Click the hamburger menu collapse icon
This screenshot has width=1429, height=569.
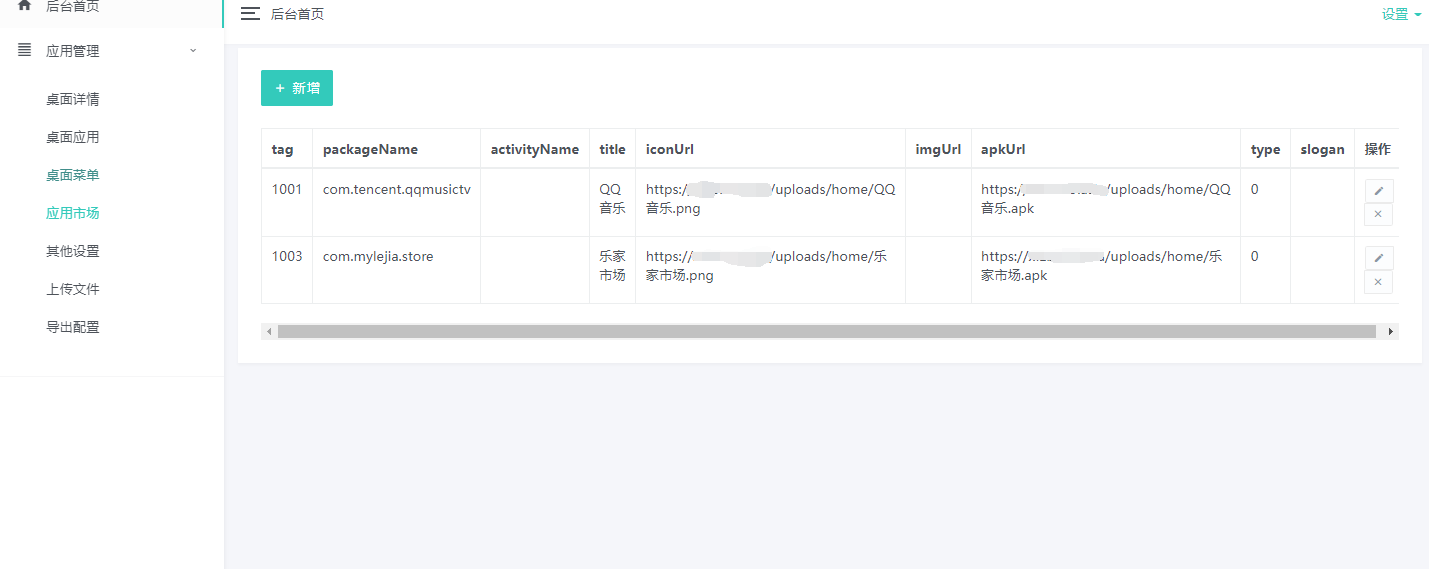[250, 14]
